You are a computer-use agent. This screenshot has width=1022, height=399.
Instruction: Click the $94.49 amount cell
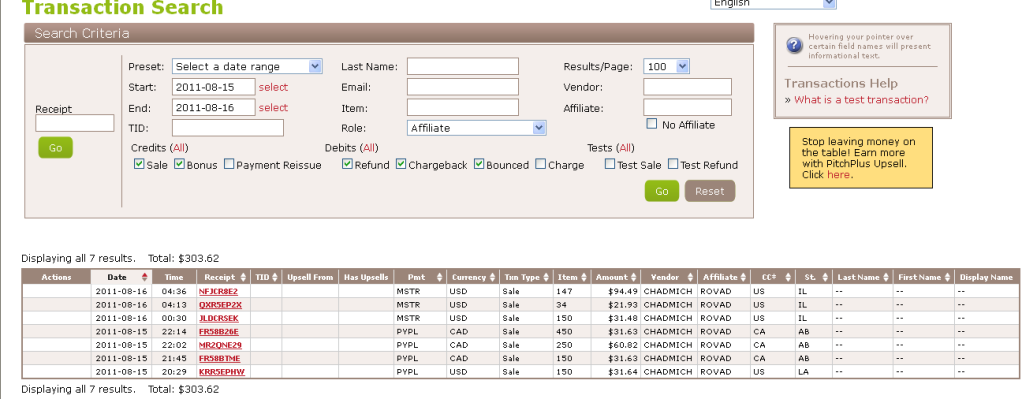617,291
